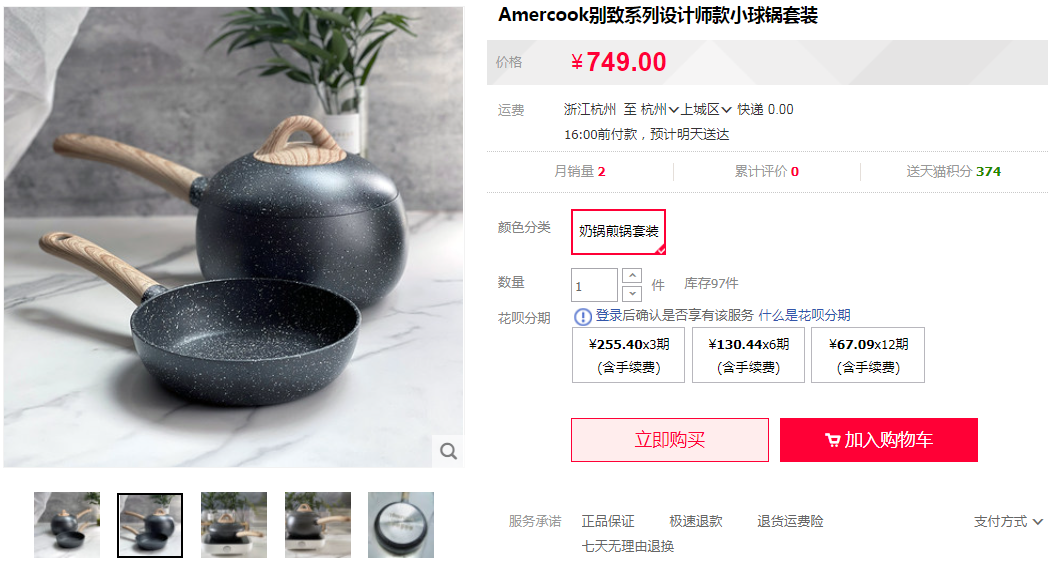Screen dimensions: 1054x572
Task: Open the 什么是花呗分期 link
Action: pyautogui.click(x=804, y=315)
